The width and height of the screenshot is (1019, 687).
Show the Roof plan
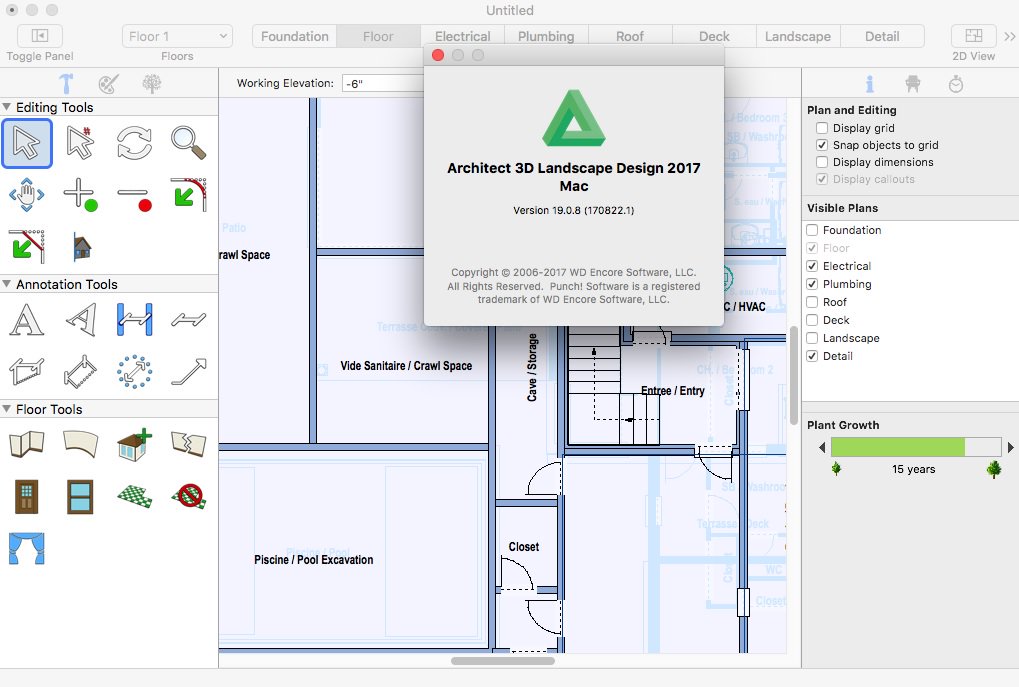coord(812,302)
